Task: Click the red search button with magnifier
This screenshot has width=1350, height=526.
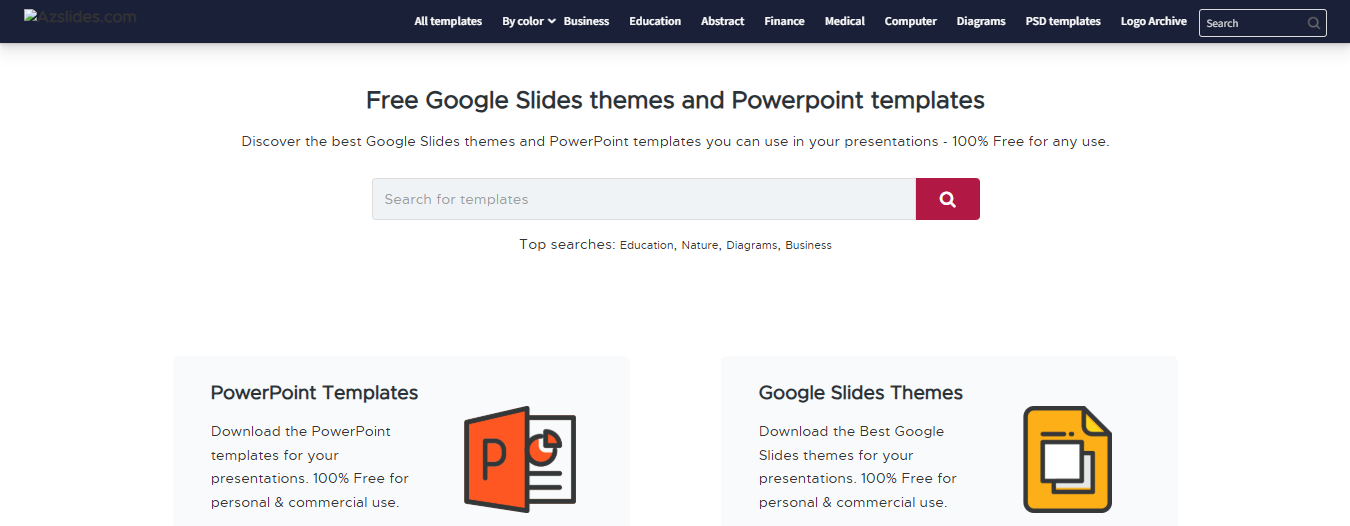Action: click(948, 199)
